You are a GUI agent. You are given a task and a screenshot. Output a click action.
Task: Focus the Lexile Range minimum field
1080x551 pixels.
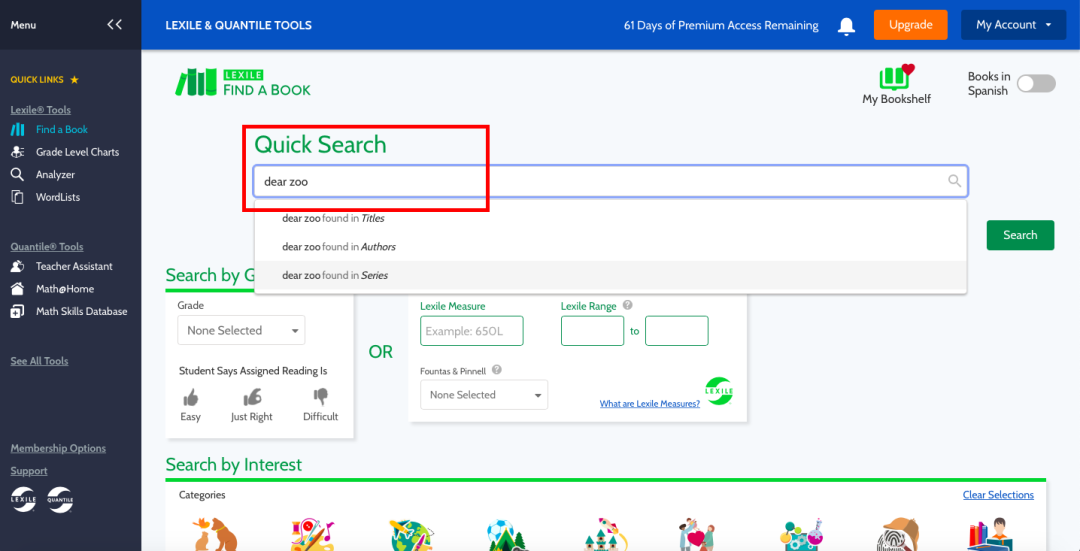pyautogui.click(x=592, y=331)
